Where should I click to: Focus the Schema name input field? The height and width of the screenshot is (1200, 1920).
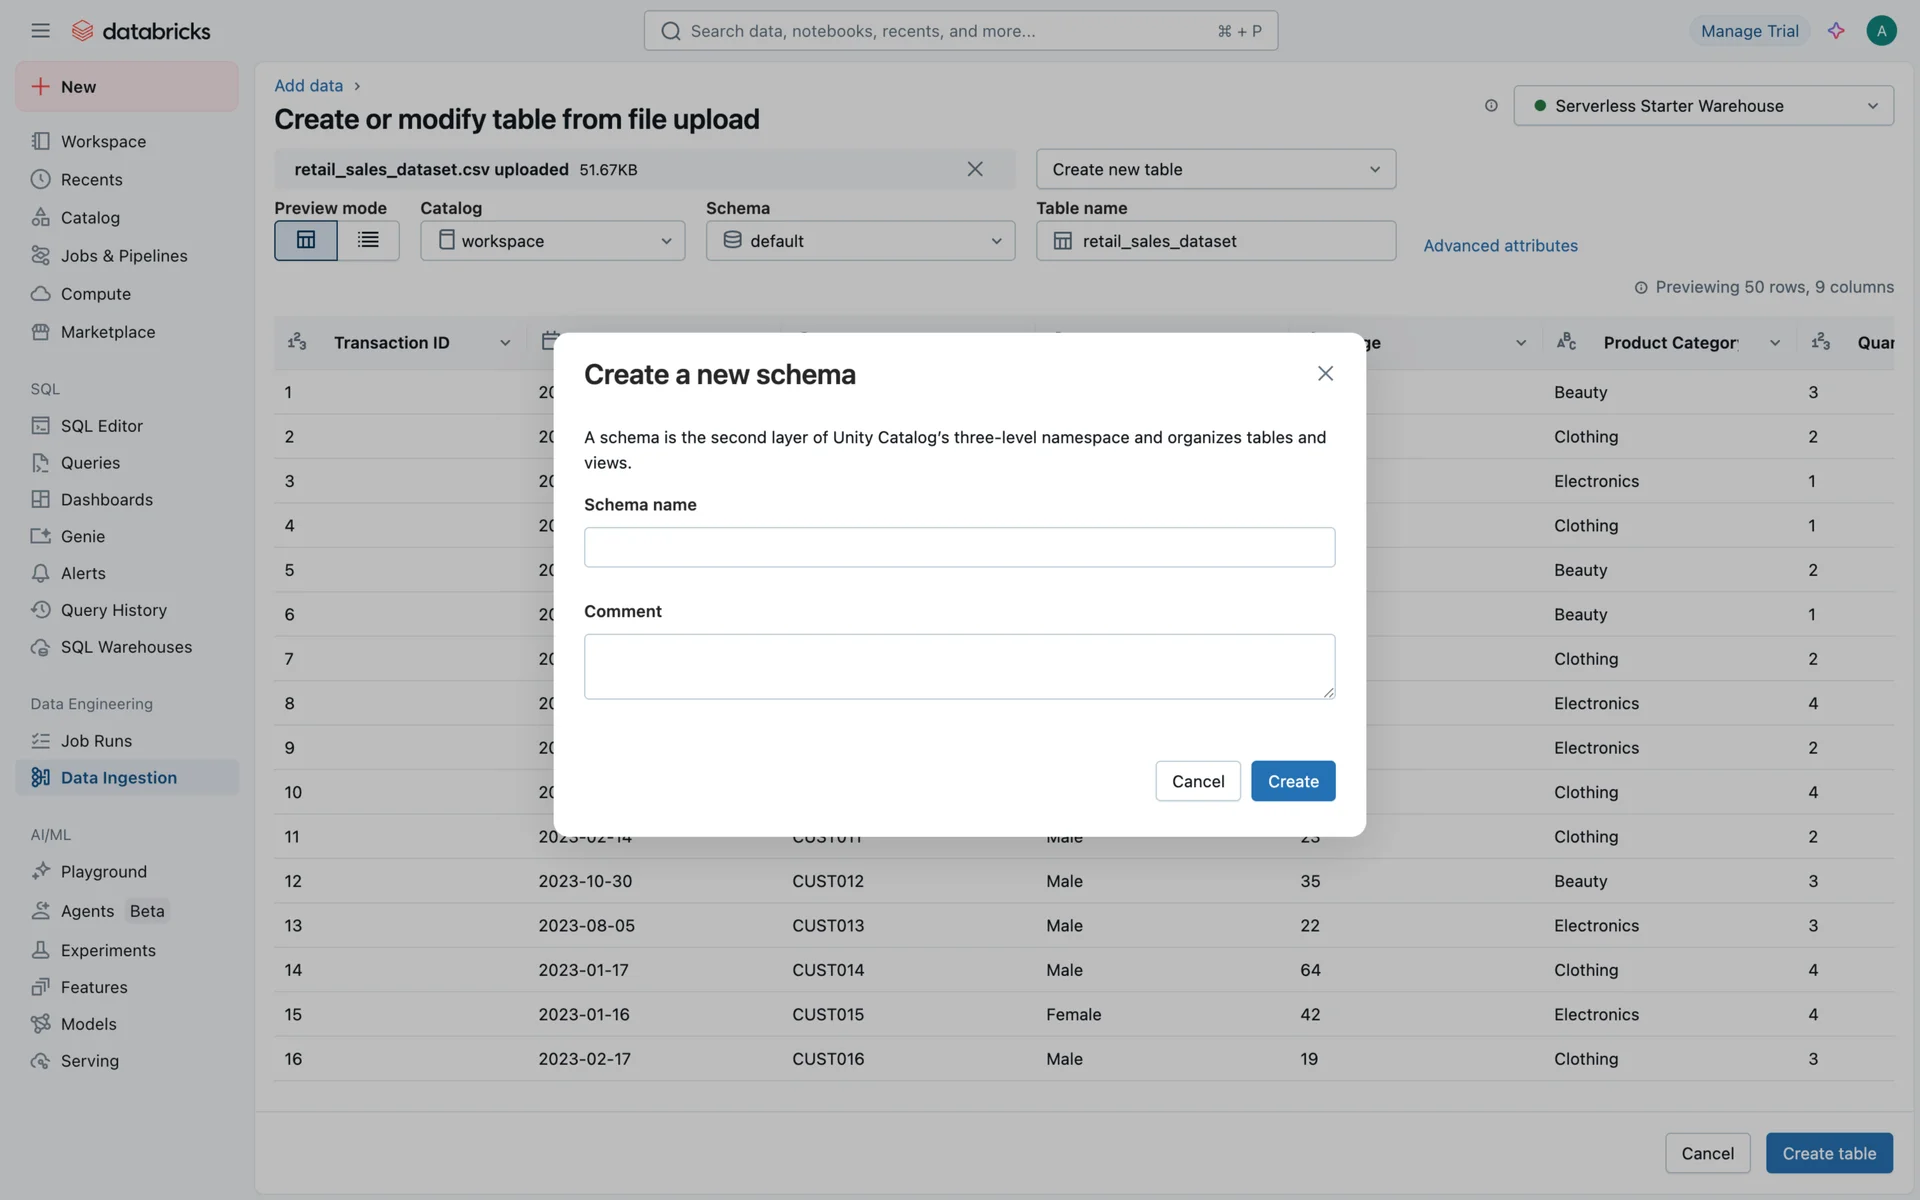coord(959,547)
